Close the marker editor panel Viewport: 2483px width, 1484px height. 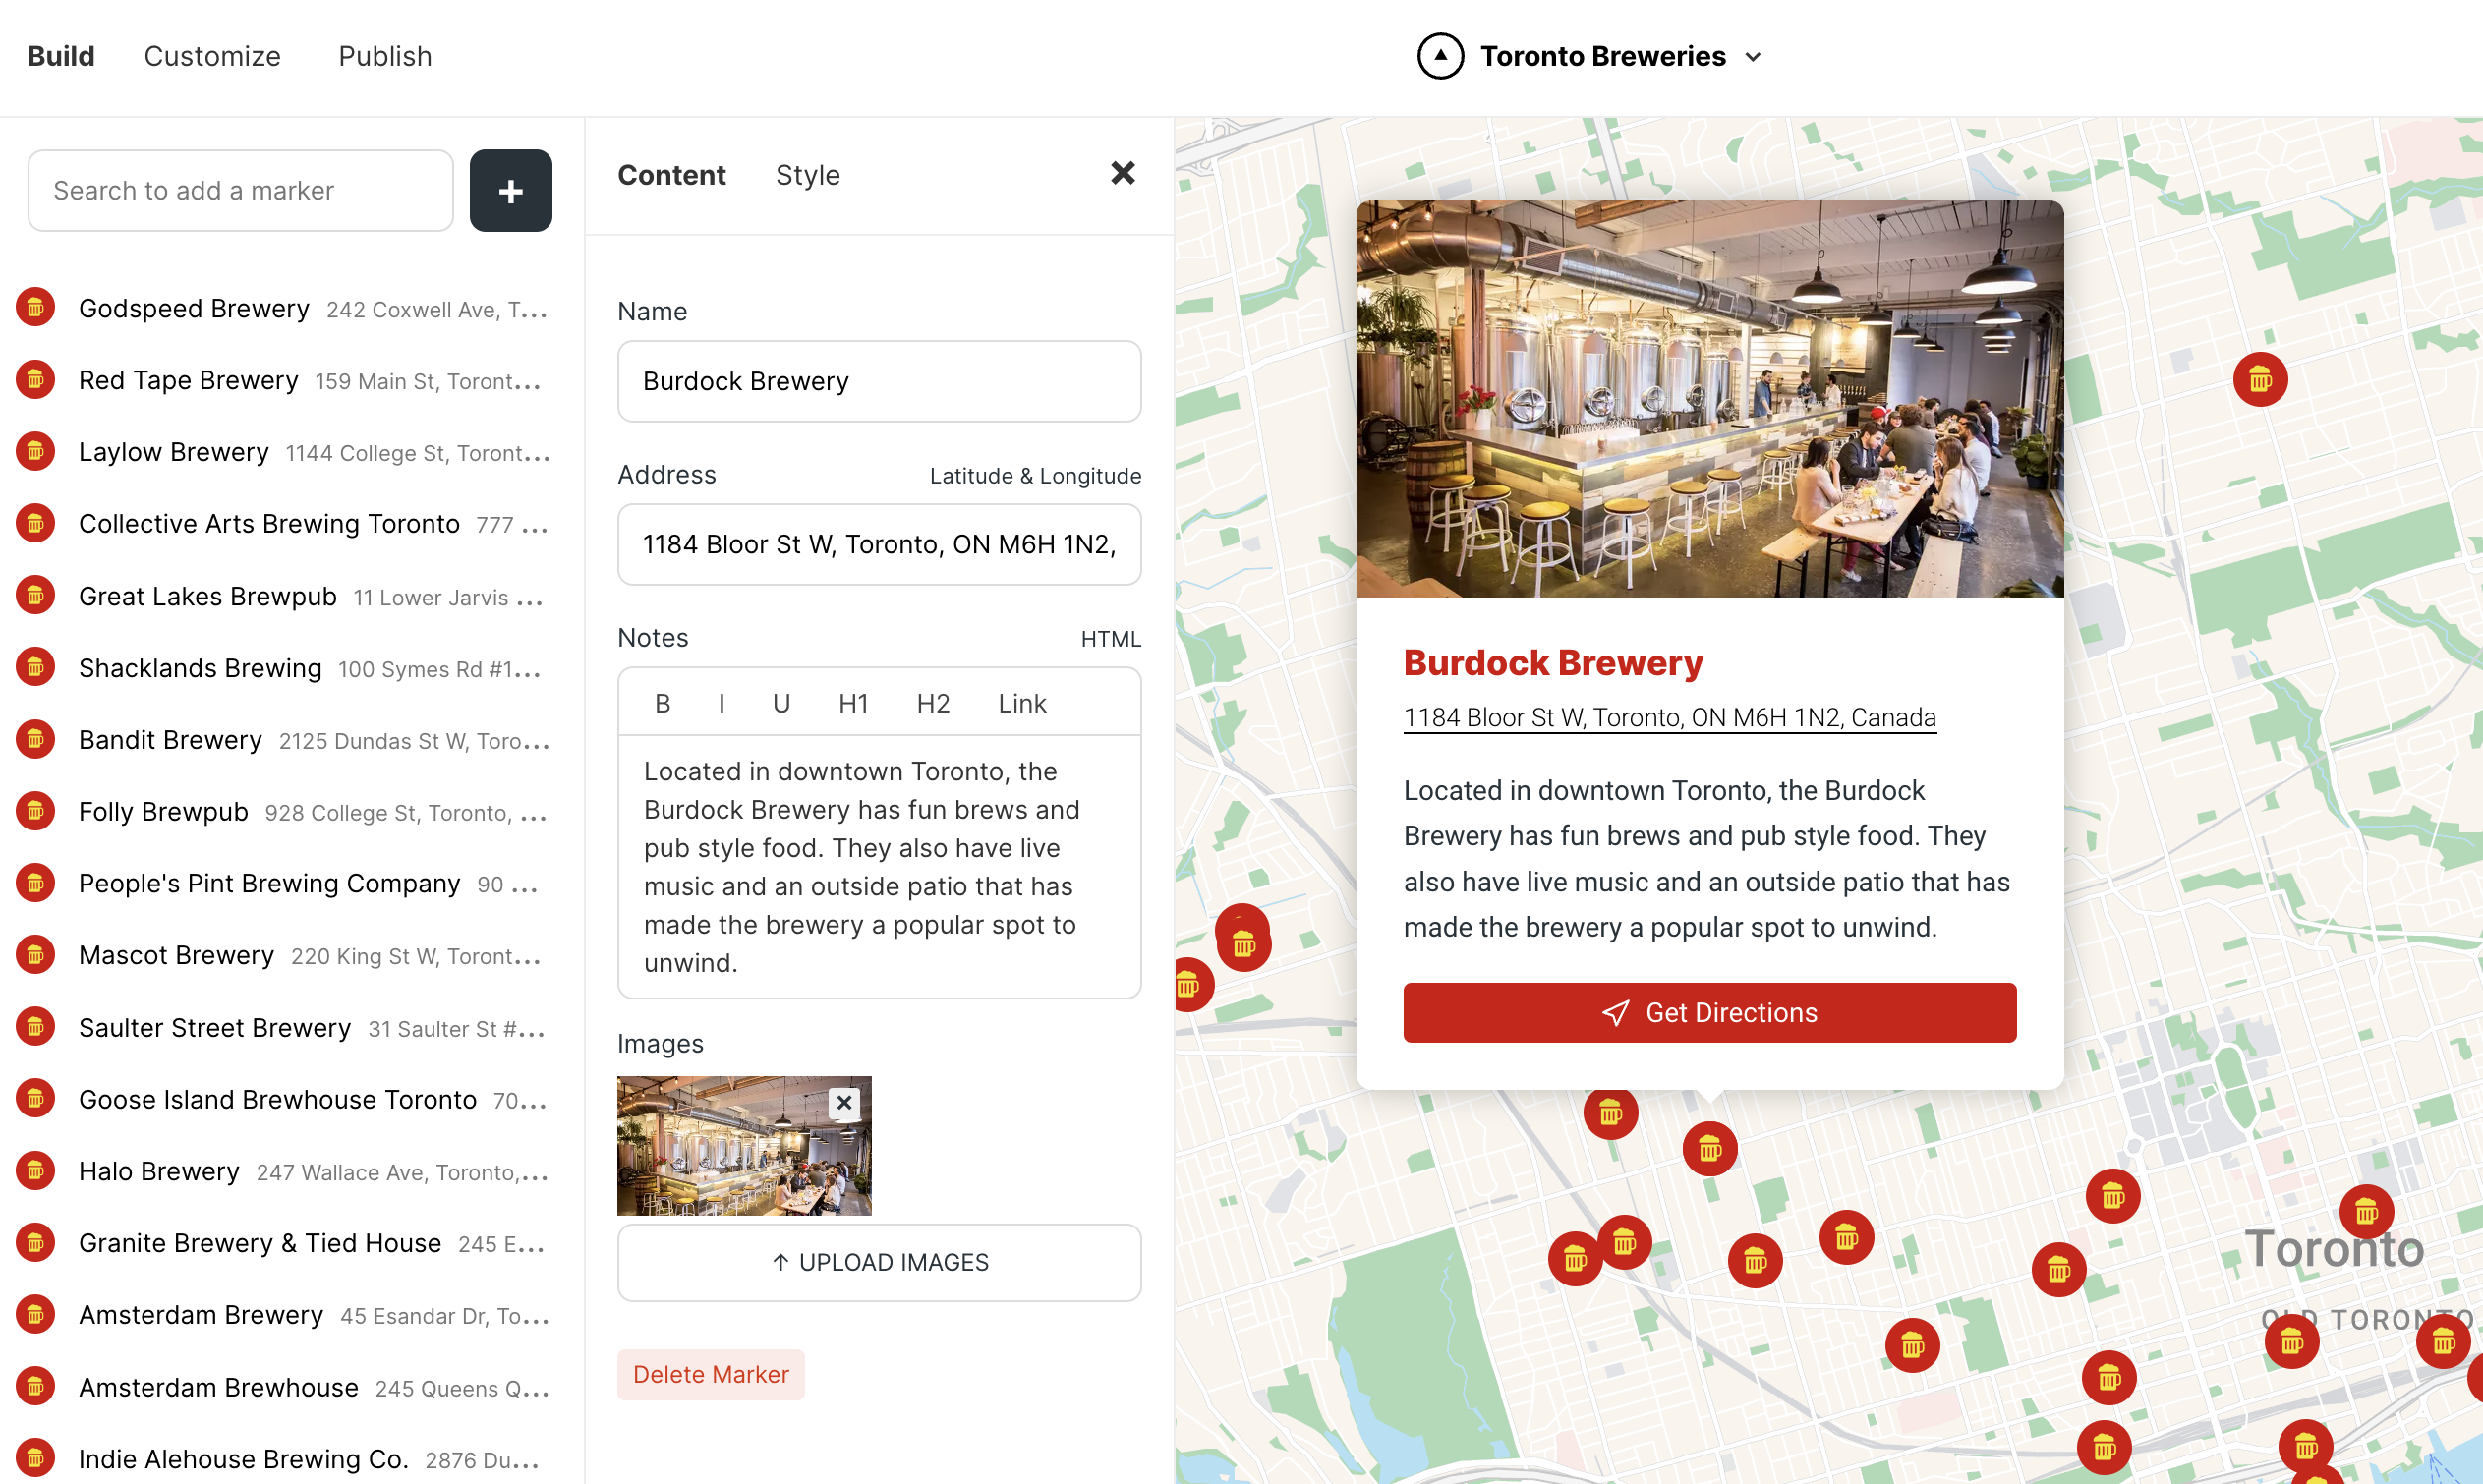1122,173
